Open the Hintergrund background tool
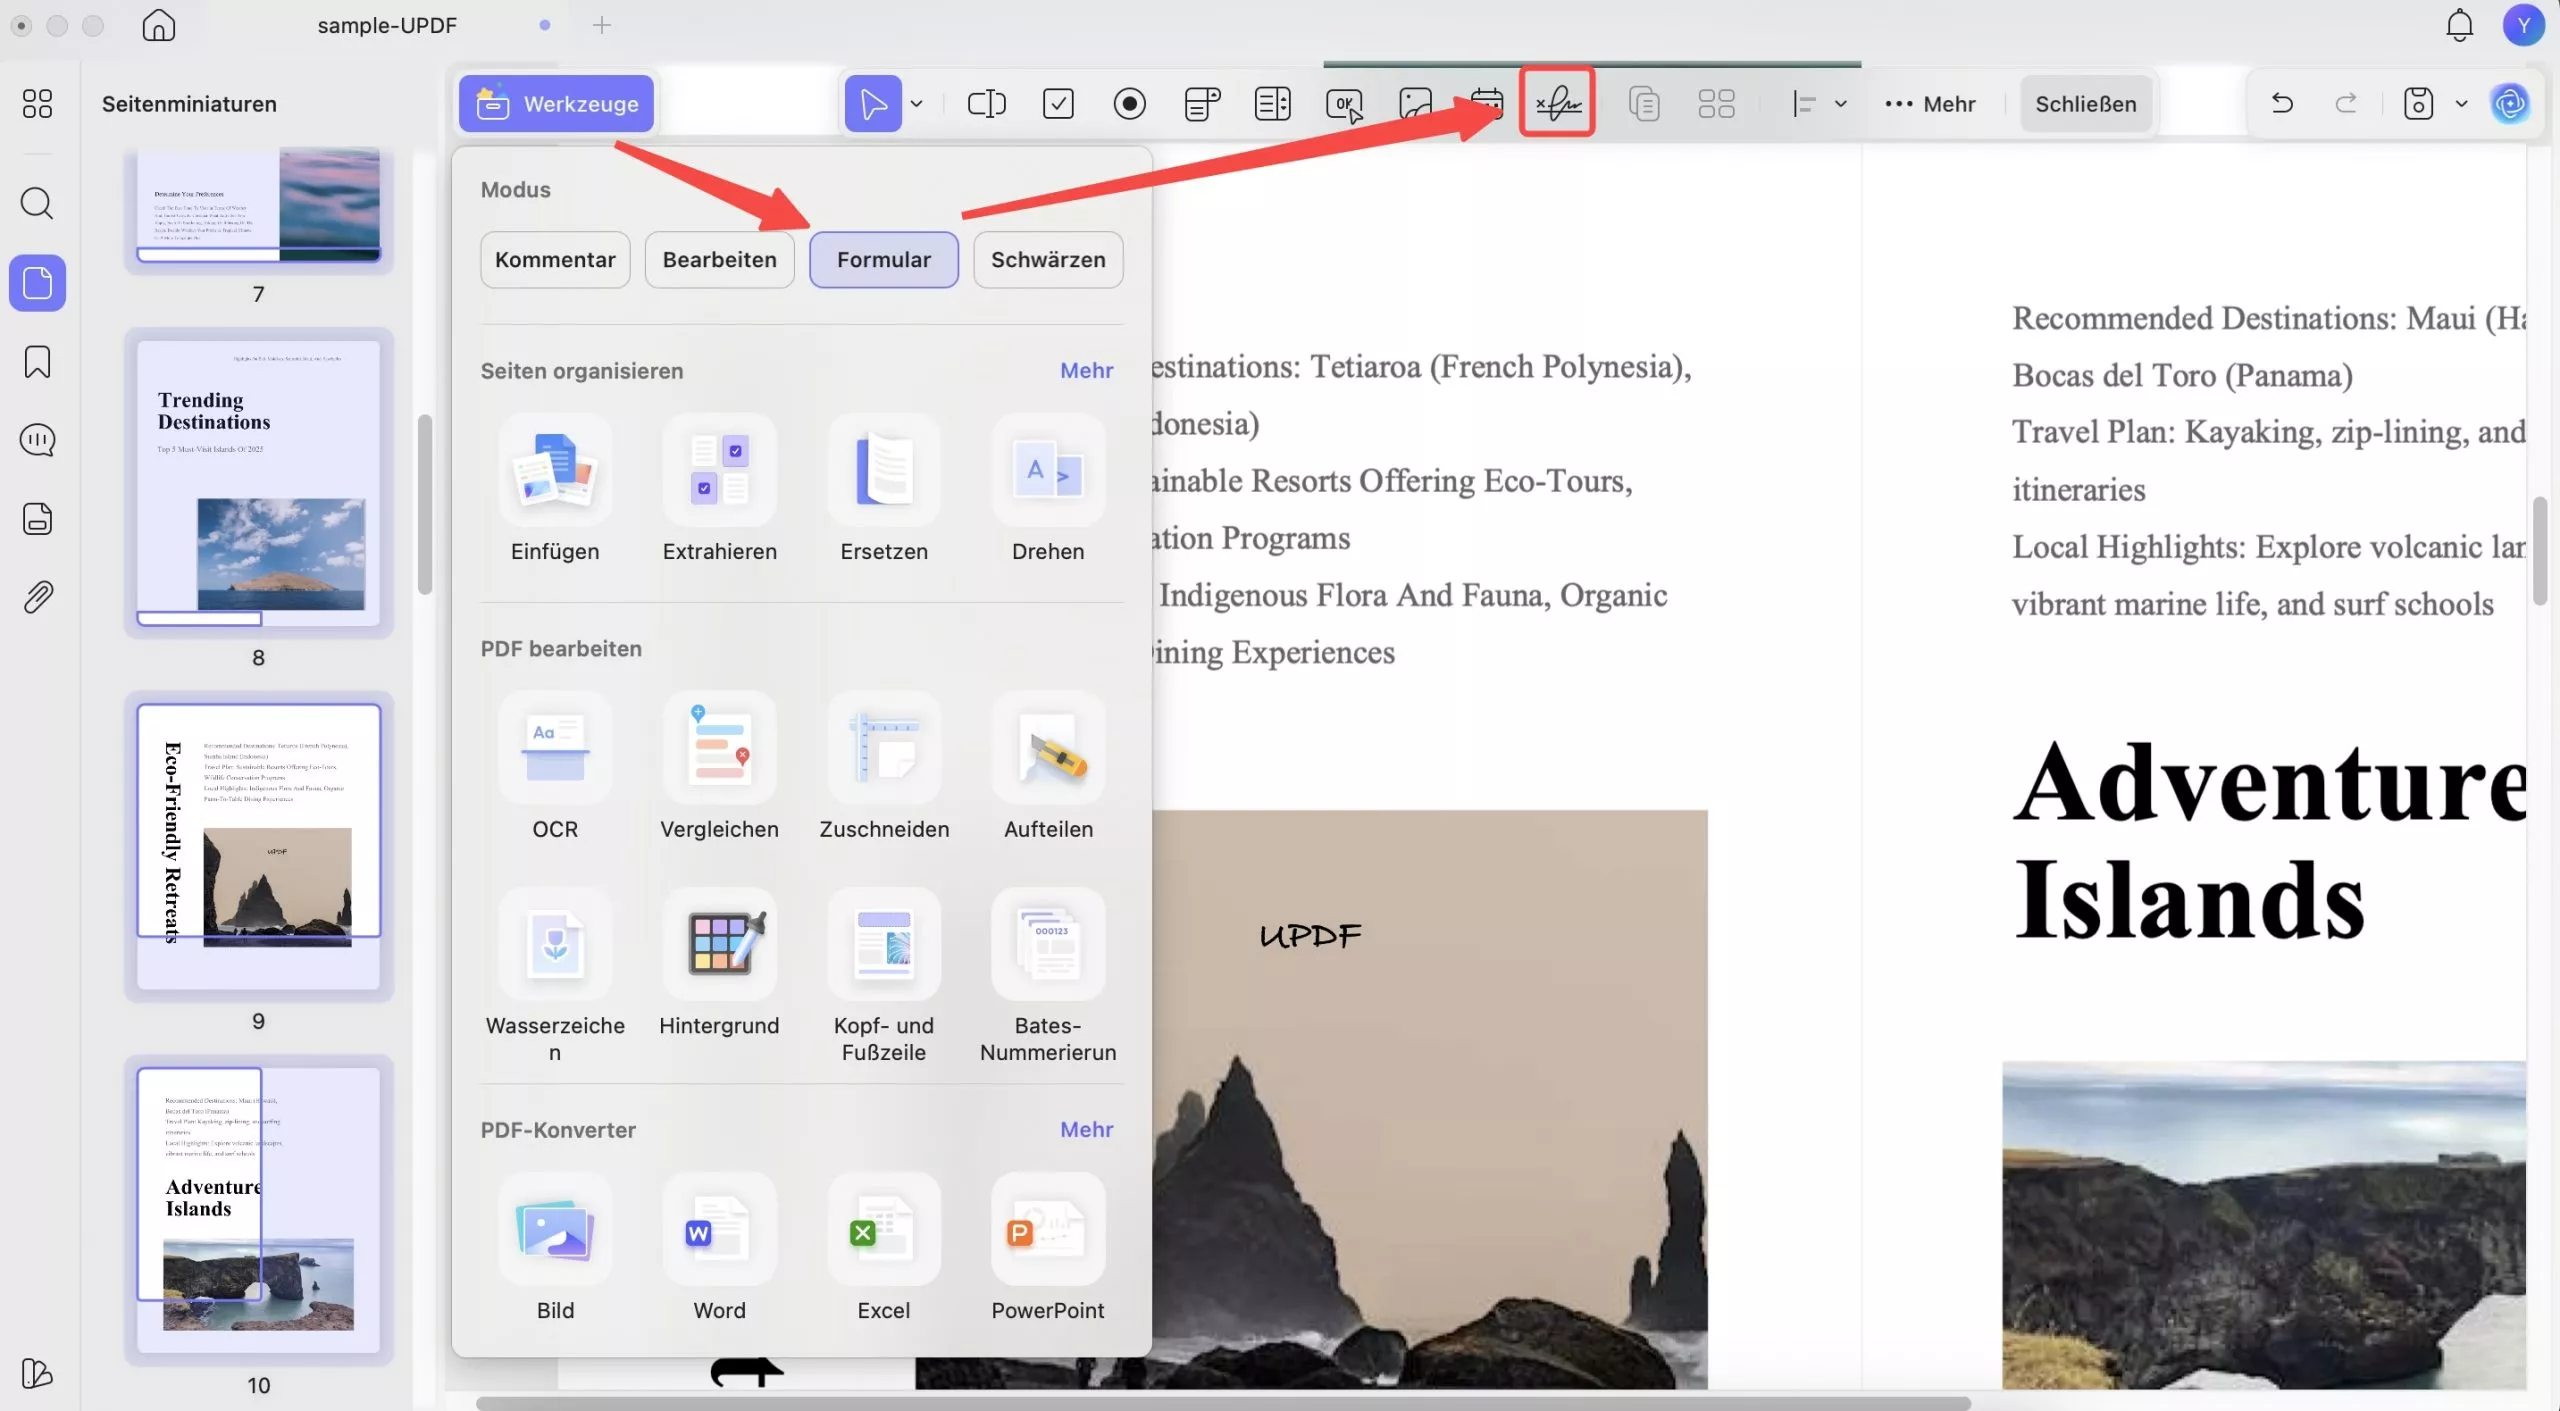This screenshot has width=2560, height=1411. coord(719,964)
